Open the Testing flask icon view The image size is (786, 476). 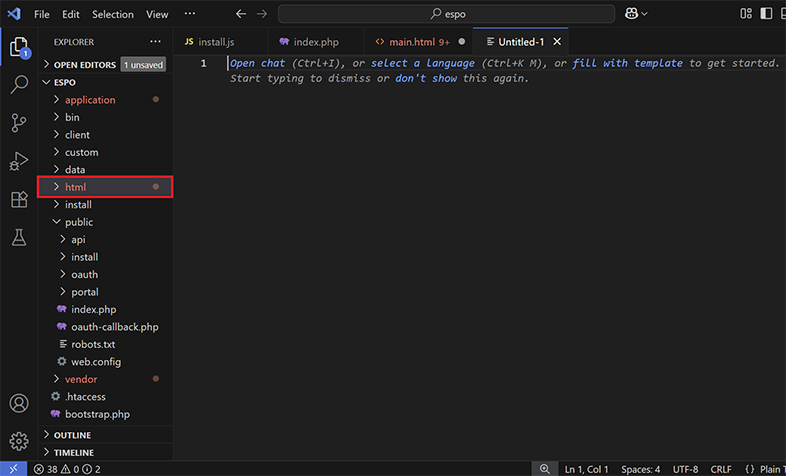tap(18, 237)
